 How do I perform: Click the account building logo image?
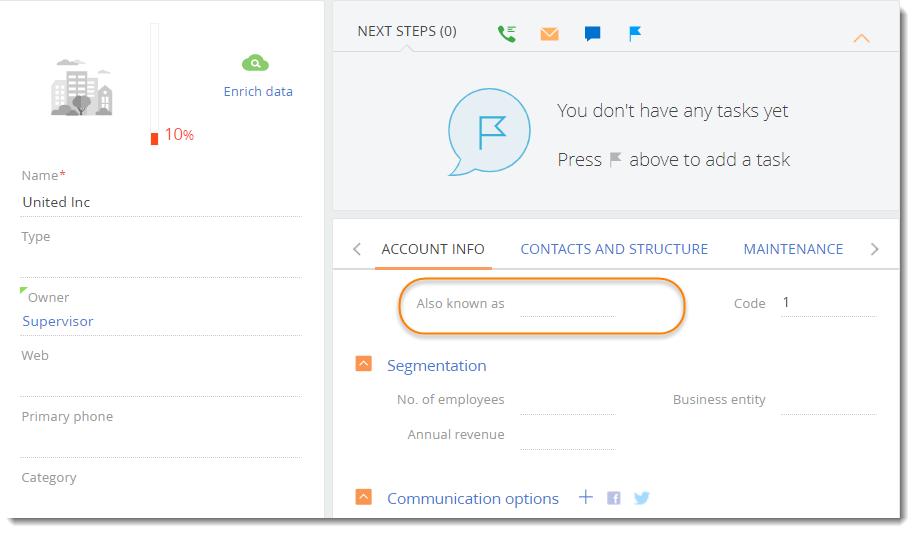coord(82,88)
